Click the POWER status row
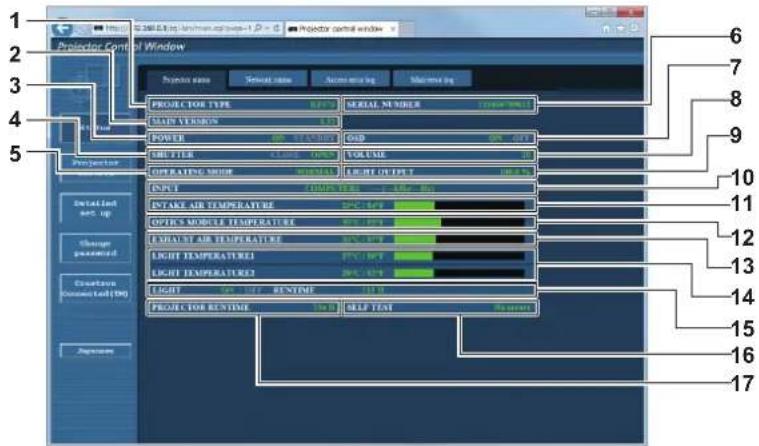 (x=243, y=138)
